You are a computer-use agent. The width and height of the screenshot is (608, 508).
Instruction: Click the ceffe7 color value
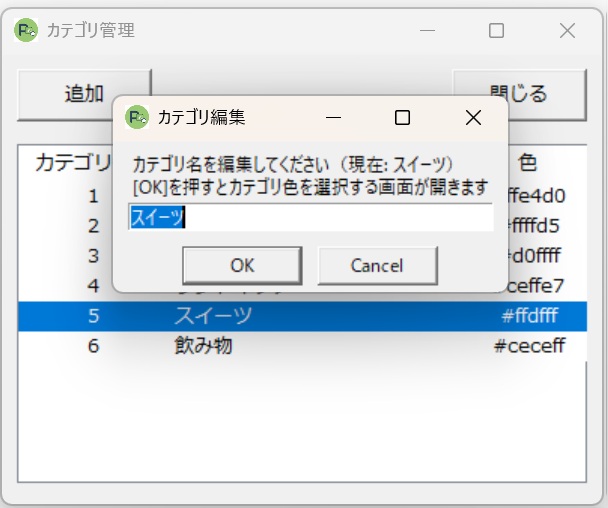[535, 286]
